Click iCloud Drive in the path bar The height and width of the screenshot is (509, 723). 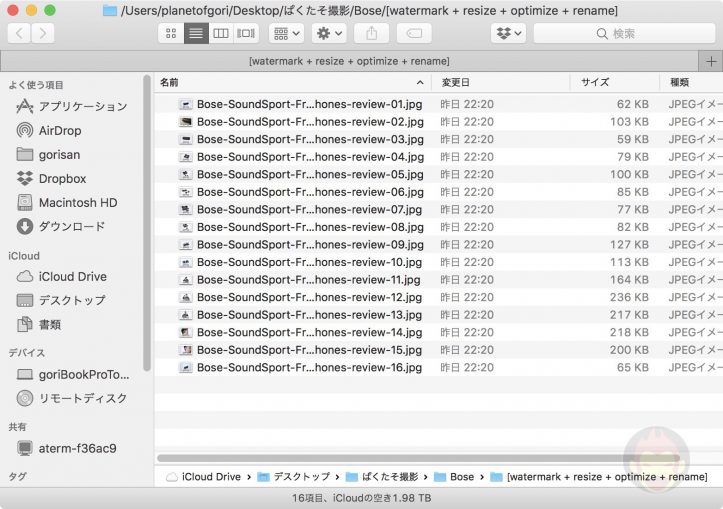pyautogui.click(x=203, y=477)
